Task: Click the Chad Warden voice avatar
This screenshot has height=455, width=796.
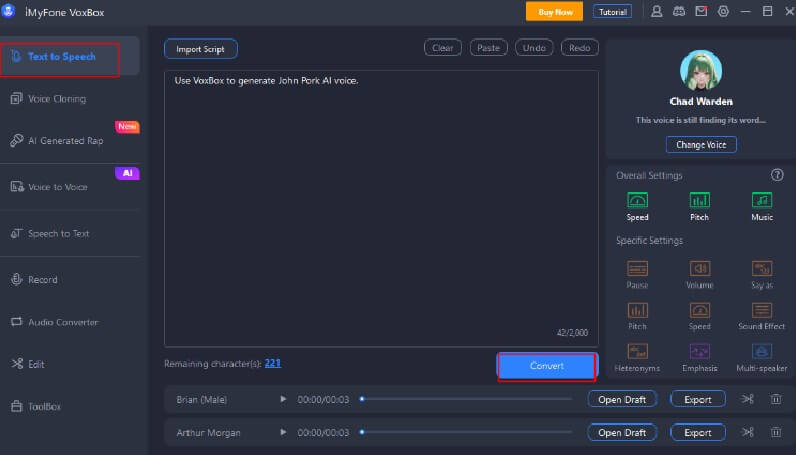Action: pos(701,71)
